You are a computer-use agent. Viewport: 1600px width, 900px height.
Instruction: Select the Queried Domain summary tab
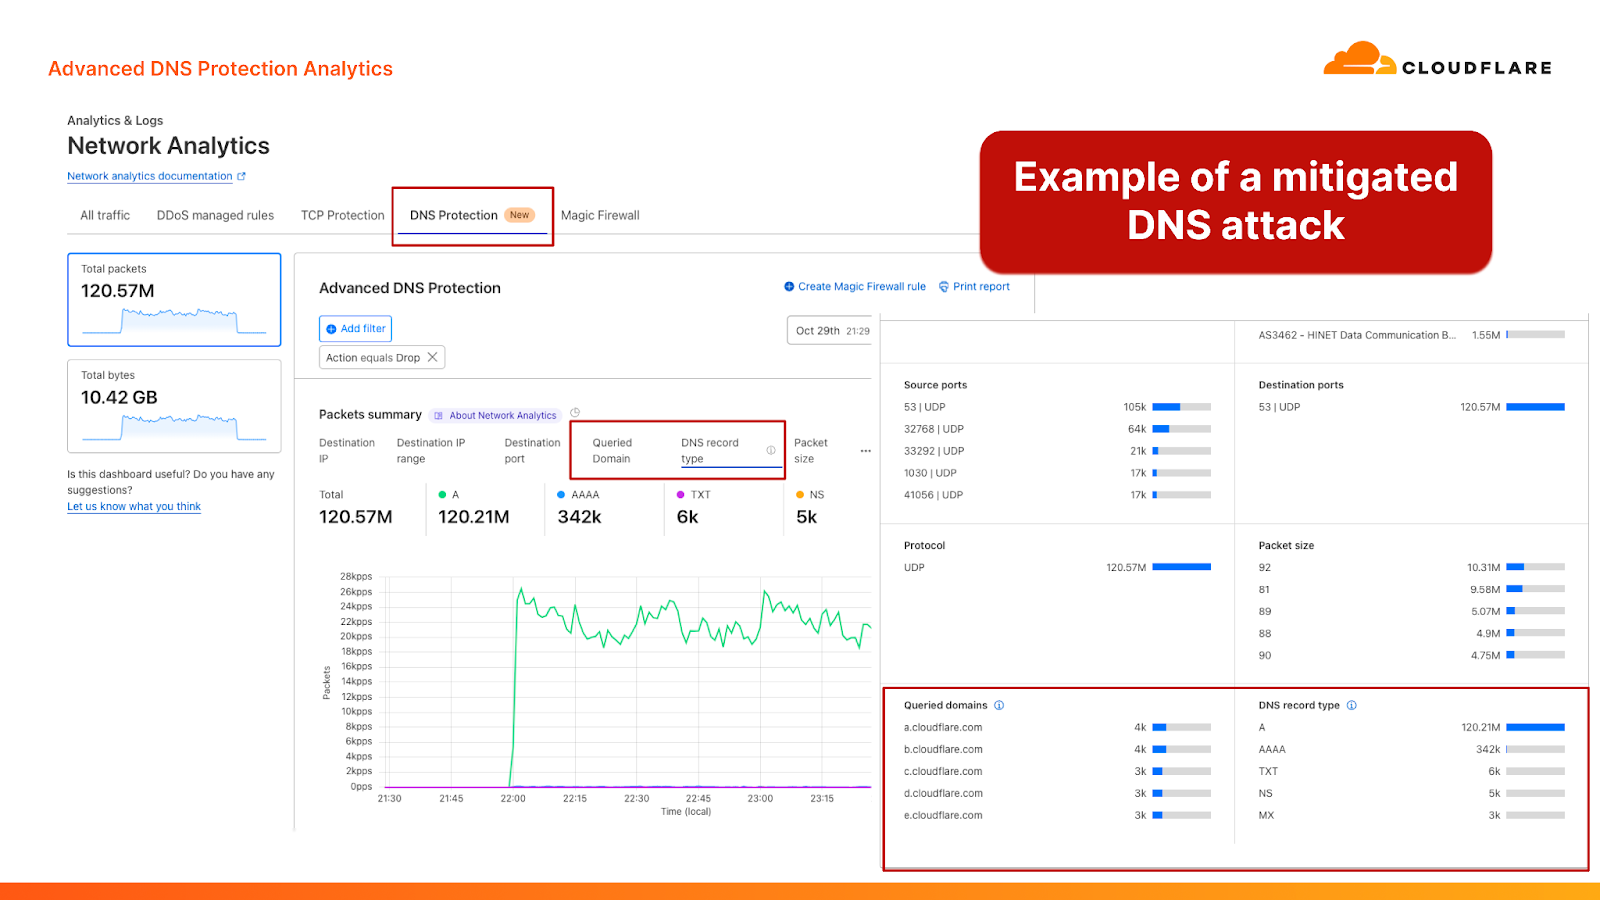(x=612, y=450)
